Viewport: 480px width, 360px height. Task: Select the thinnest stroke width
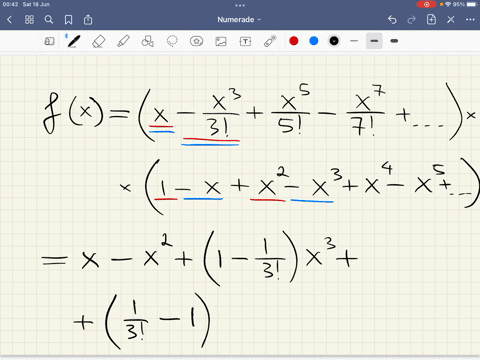[354, 41]
